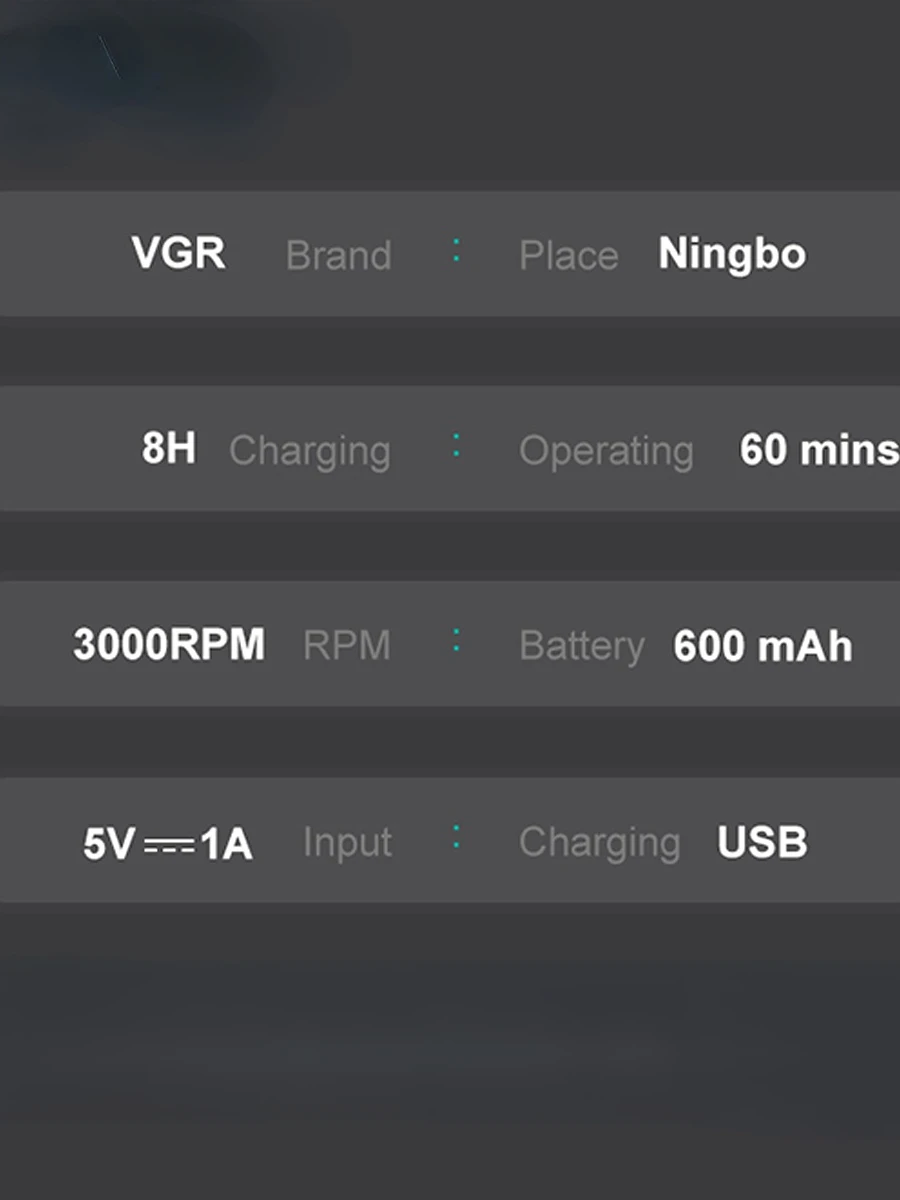Click the USB charging value
The image size is (900, 1200).
[762, 842]
